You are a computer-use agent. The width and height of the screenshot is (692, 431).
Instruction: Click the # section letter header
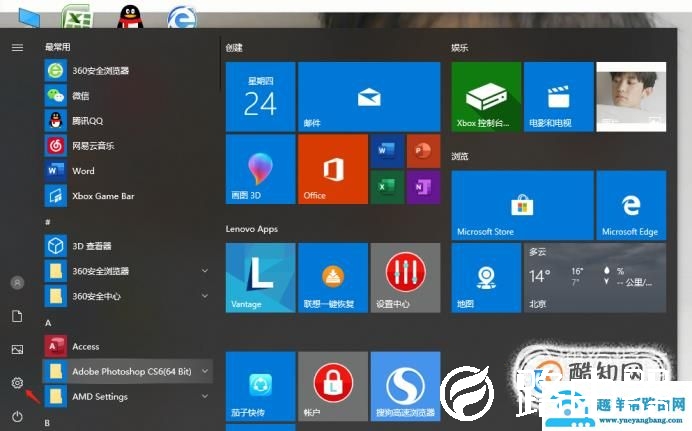click(48, 222)
